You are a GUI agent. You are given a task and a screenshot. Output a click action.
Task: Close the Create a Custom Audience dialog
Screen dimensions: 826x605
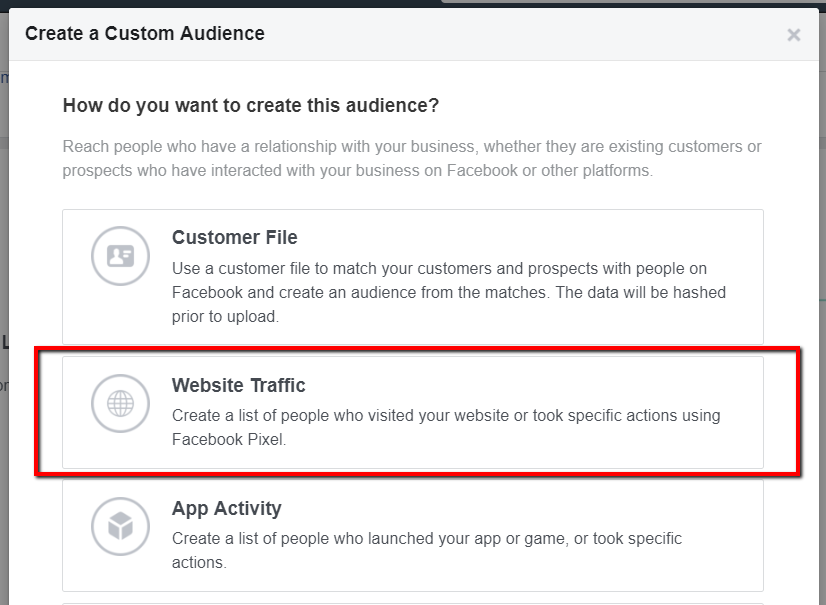(794, 35)
